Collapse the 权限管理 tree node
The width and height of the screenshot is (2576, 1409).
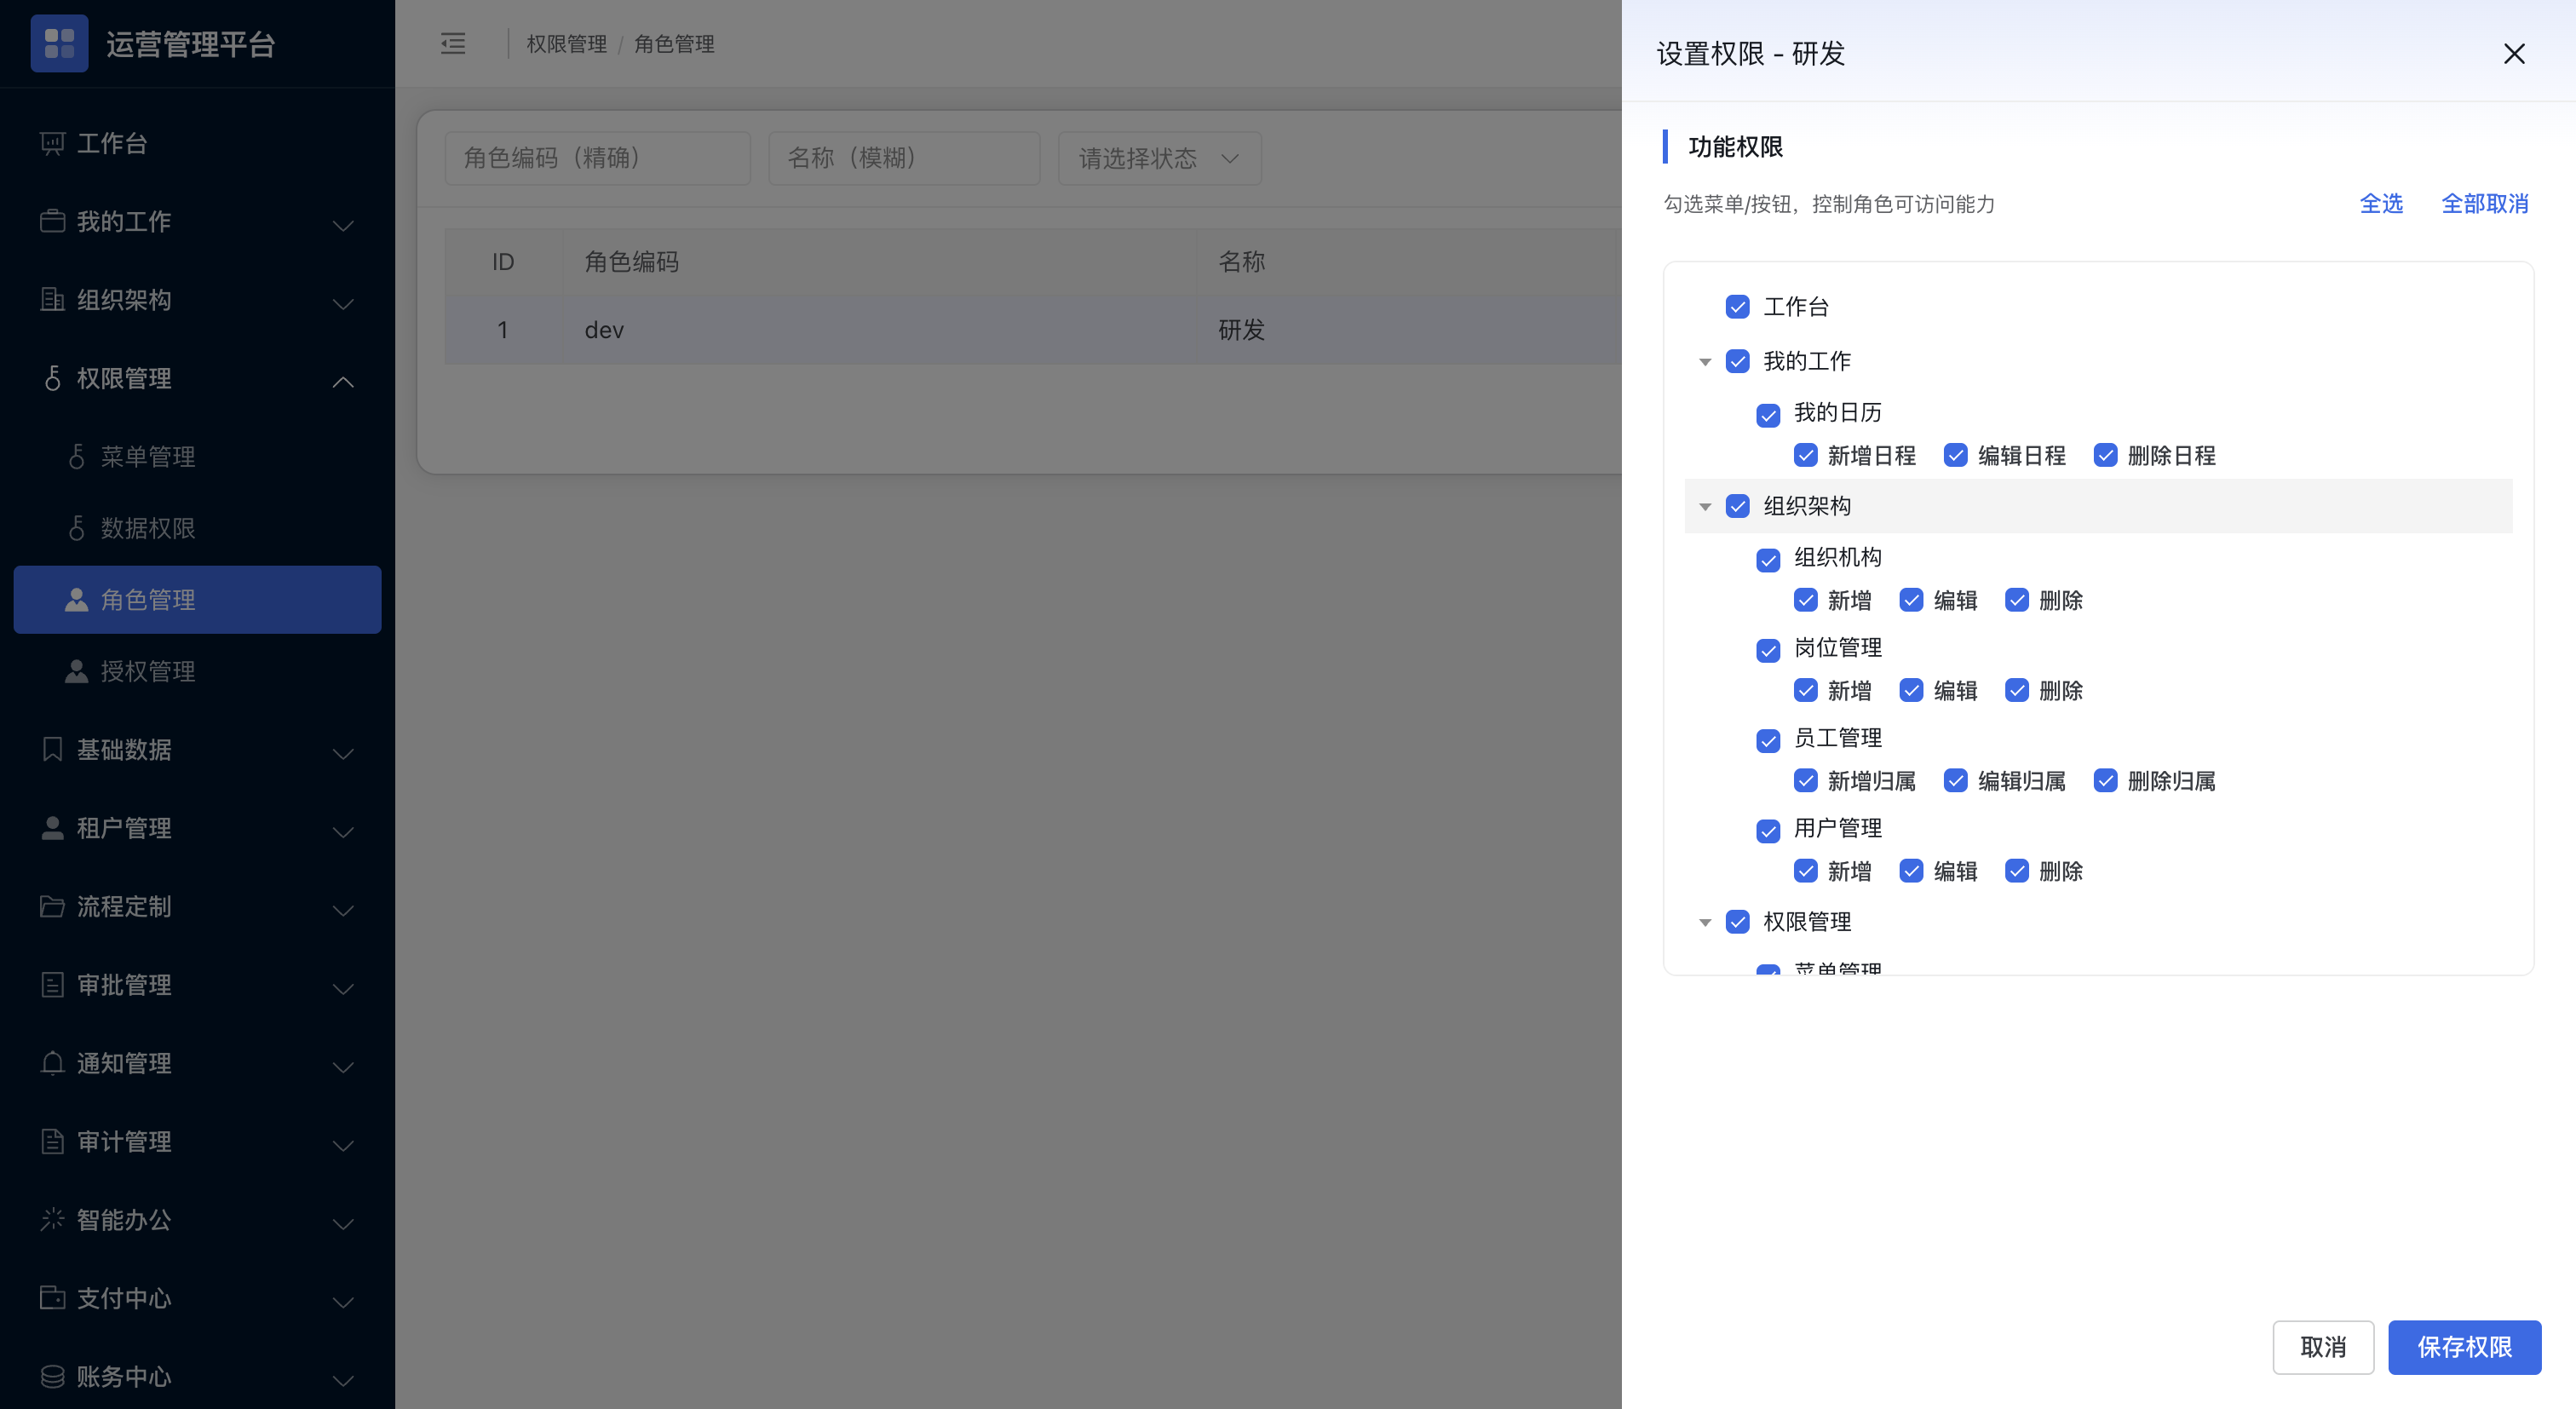coord(1705,922)
